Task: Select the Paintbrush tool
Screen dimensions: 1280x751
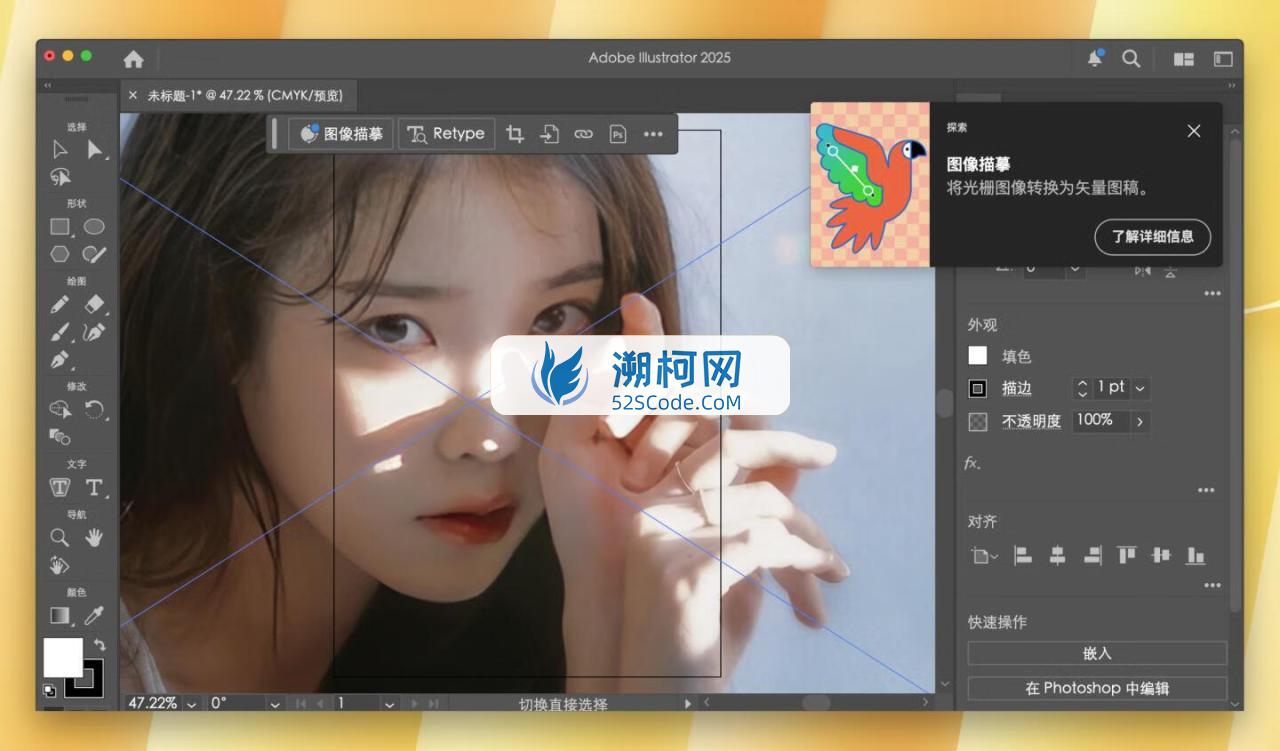Action: [60, 332]
